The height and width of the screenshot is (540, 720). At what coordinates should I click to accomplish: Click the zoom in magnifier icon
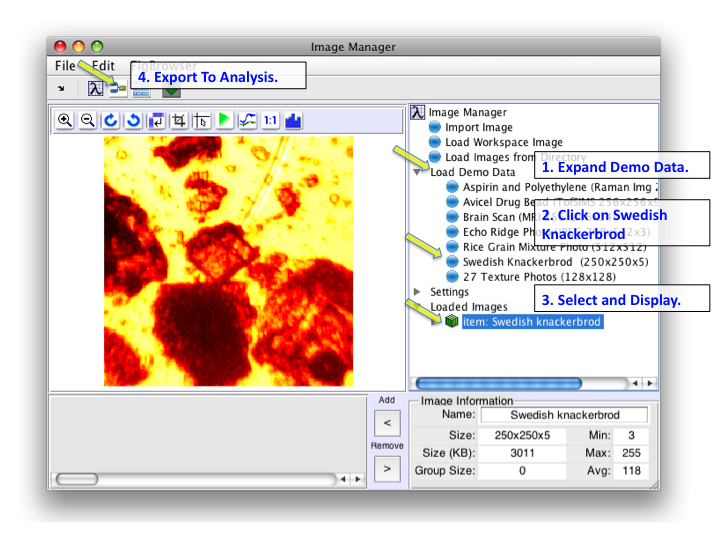(x=65, y=120)
